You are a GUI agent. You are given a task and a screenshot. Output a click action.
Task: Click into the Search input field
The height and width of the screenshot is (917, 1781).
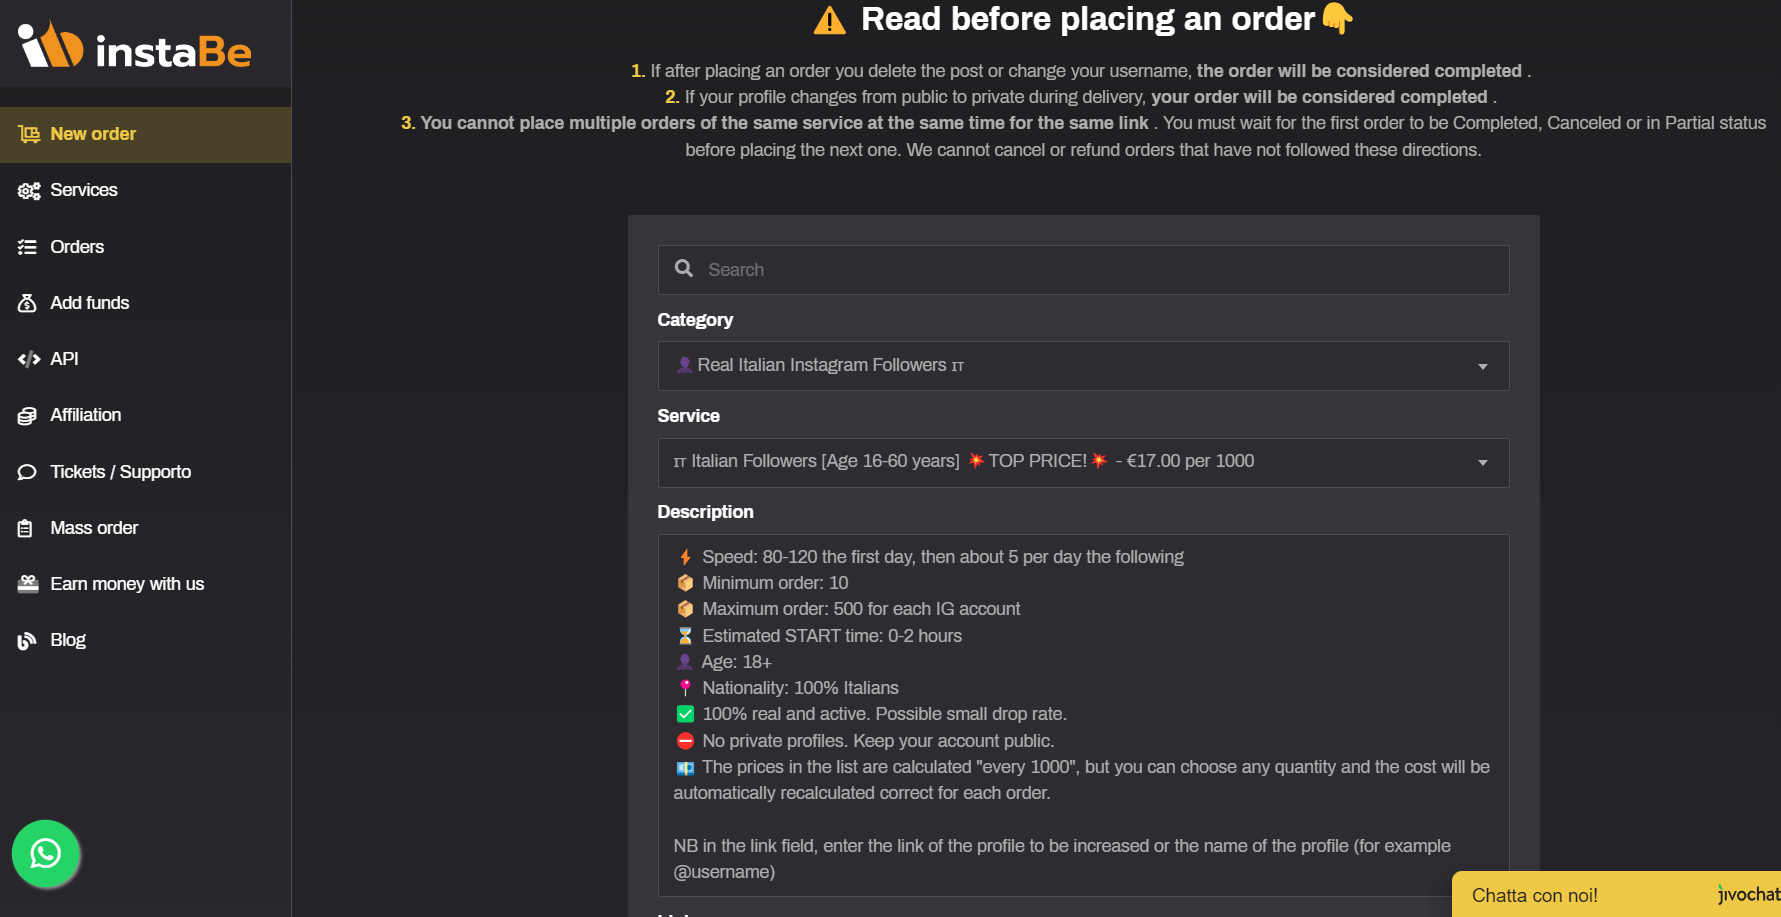click(1100, 270)
